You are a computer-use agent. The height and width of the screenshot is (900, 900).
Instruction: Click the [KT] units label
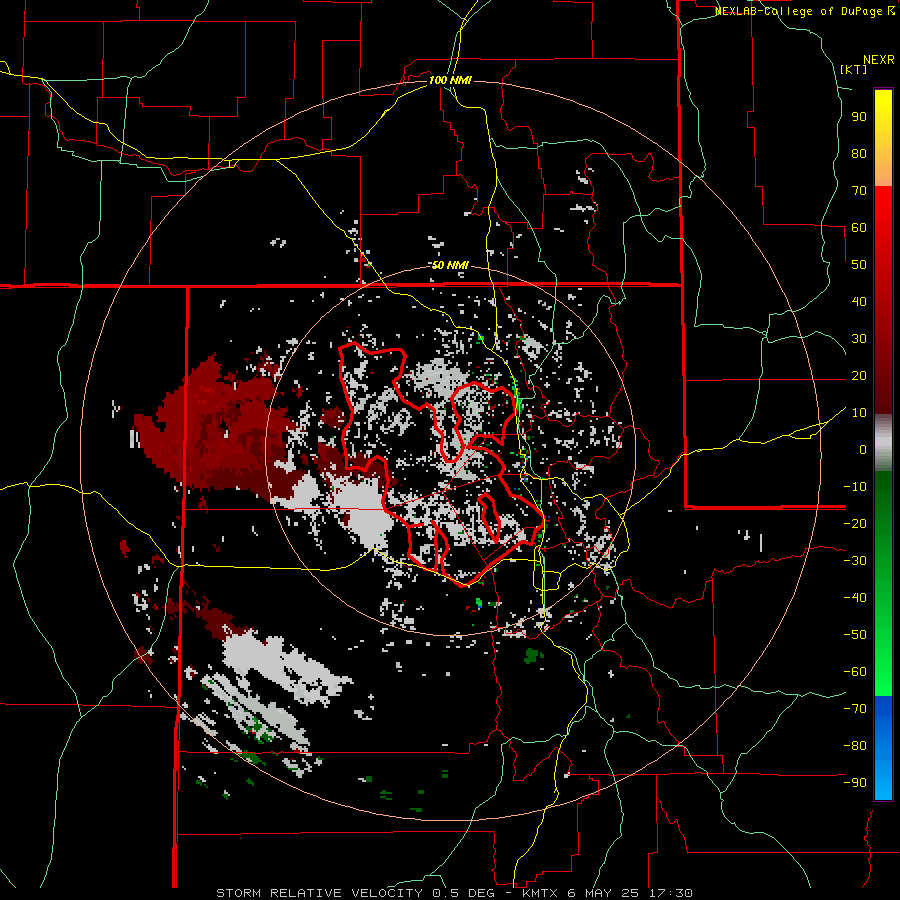(x=854, y=69)
